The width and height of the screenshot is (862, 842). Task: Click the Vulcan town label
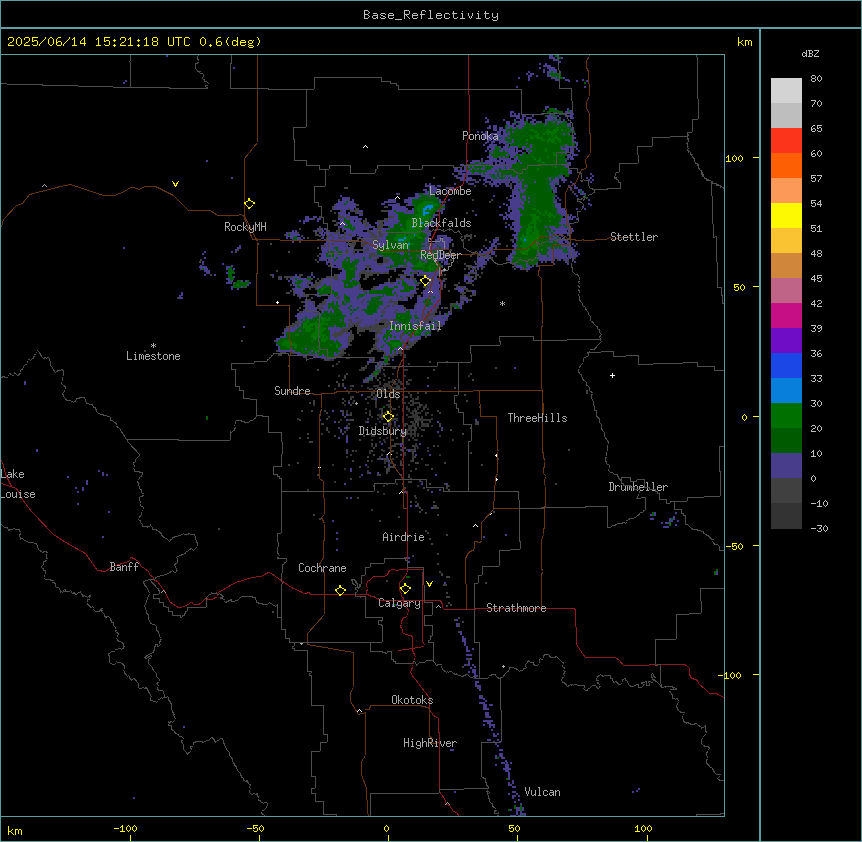click(543, 792)
